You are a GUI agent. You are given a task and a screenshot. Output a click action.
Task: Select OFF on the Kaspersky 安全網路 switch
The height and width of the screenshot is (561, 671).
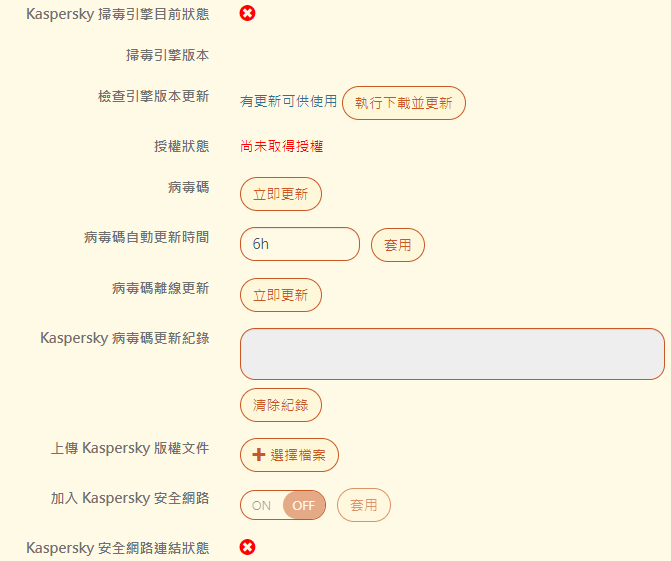[x=304, y=505]
